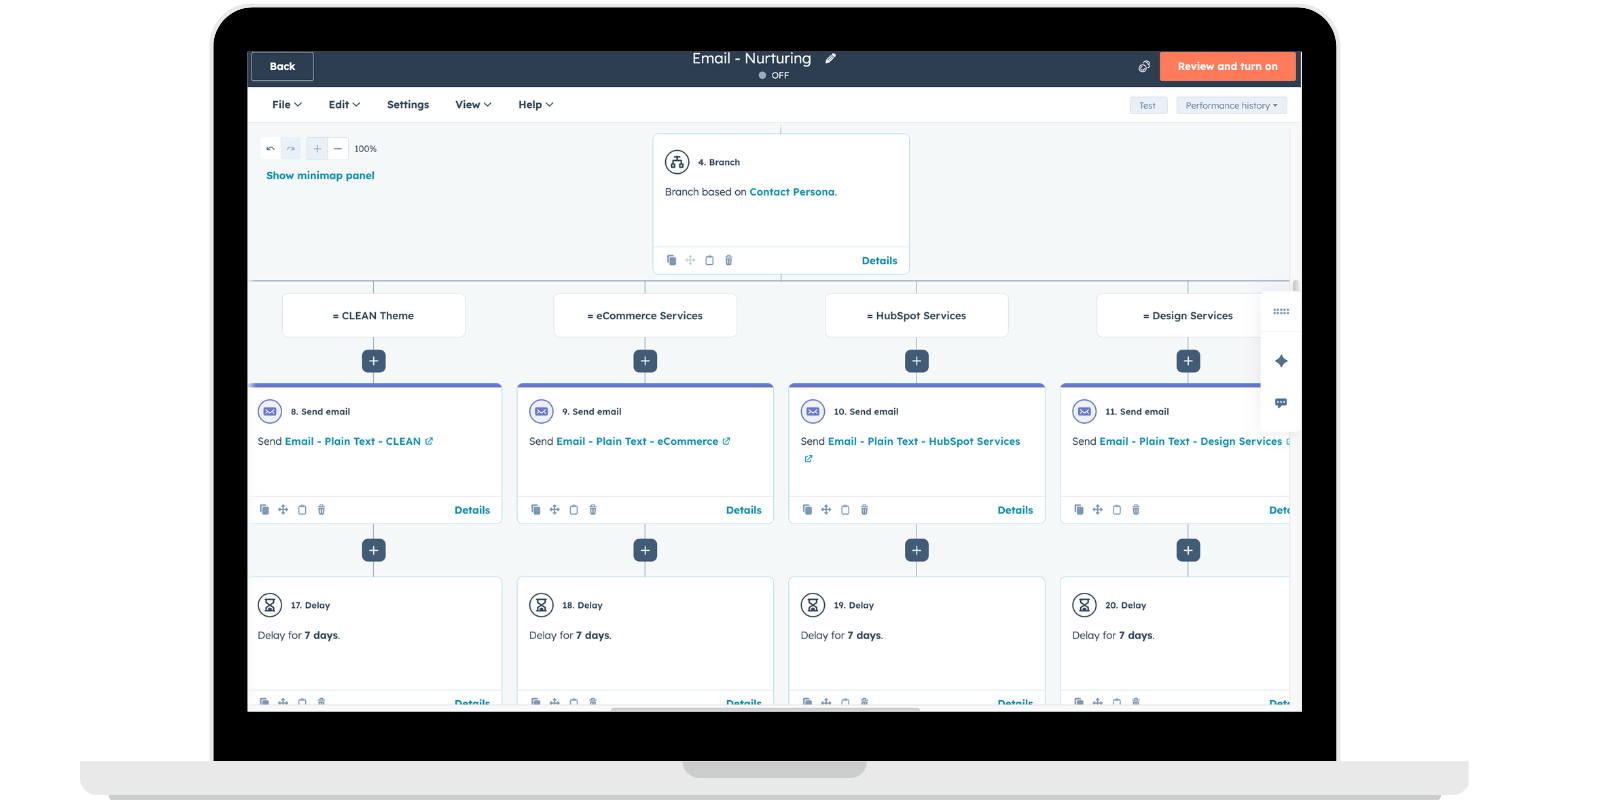Add action below HubSpot Services branch

click(917, 361)
